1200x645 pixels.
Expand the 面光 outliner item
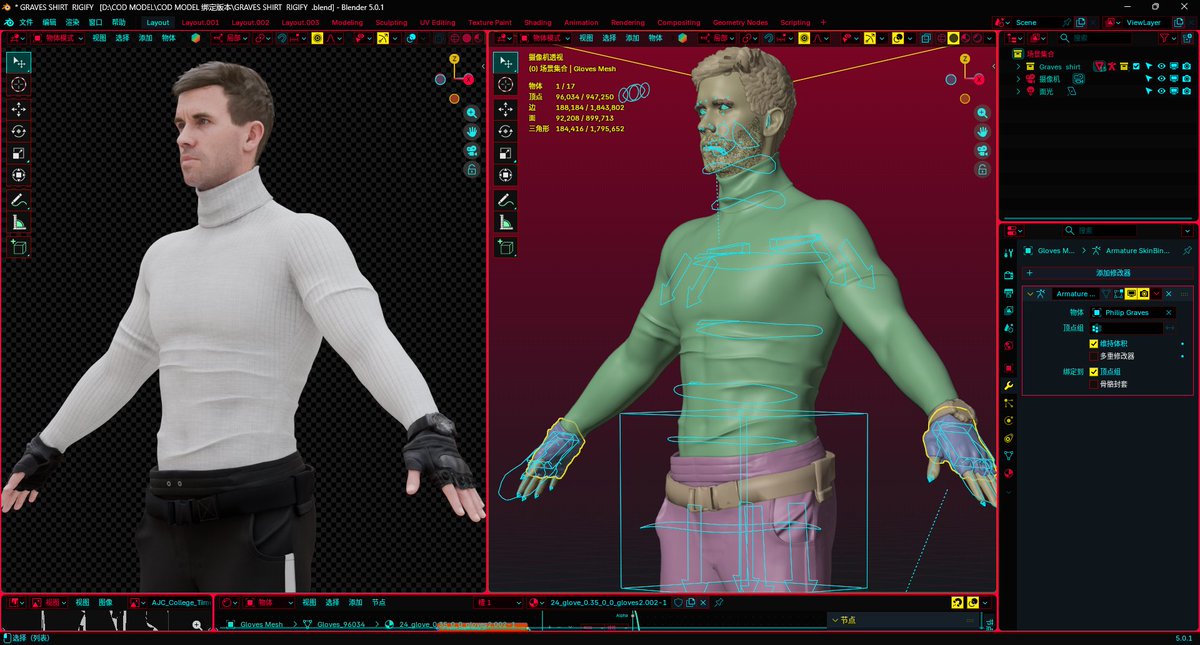1019,91
